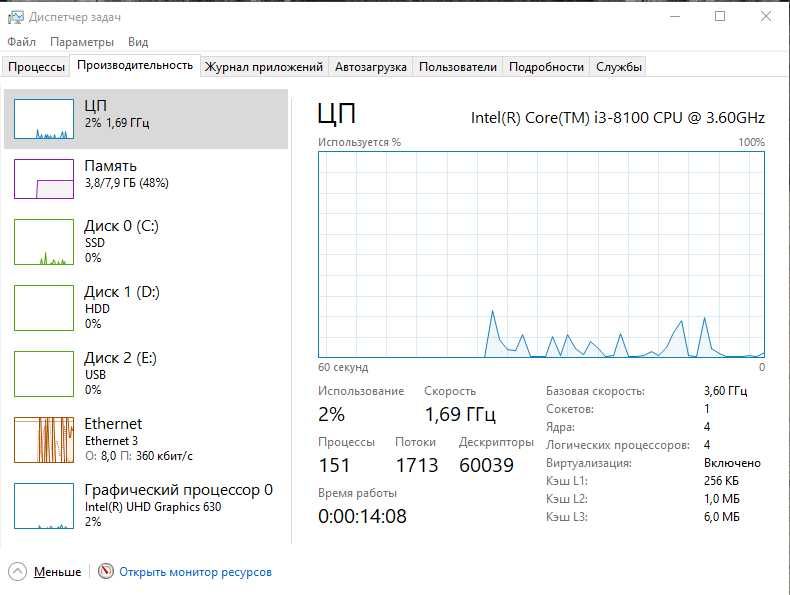Click the Ethernet 3 adapter text

point(111,441)
